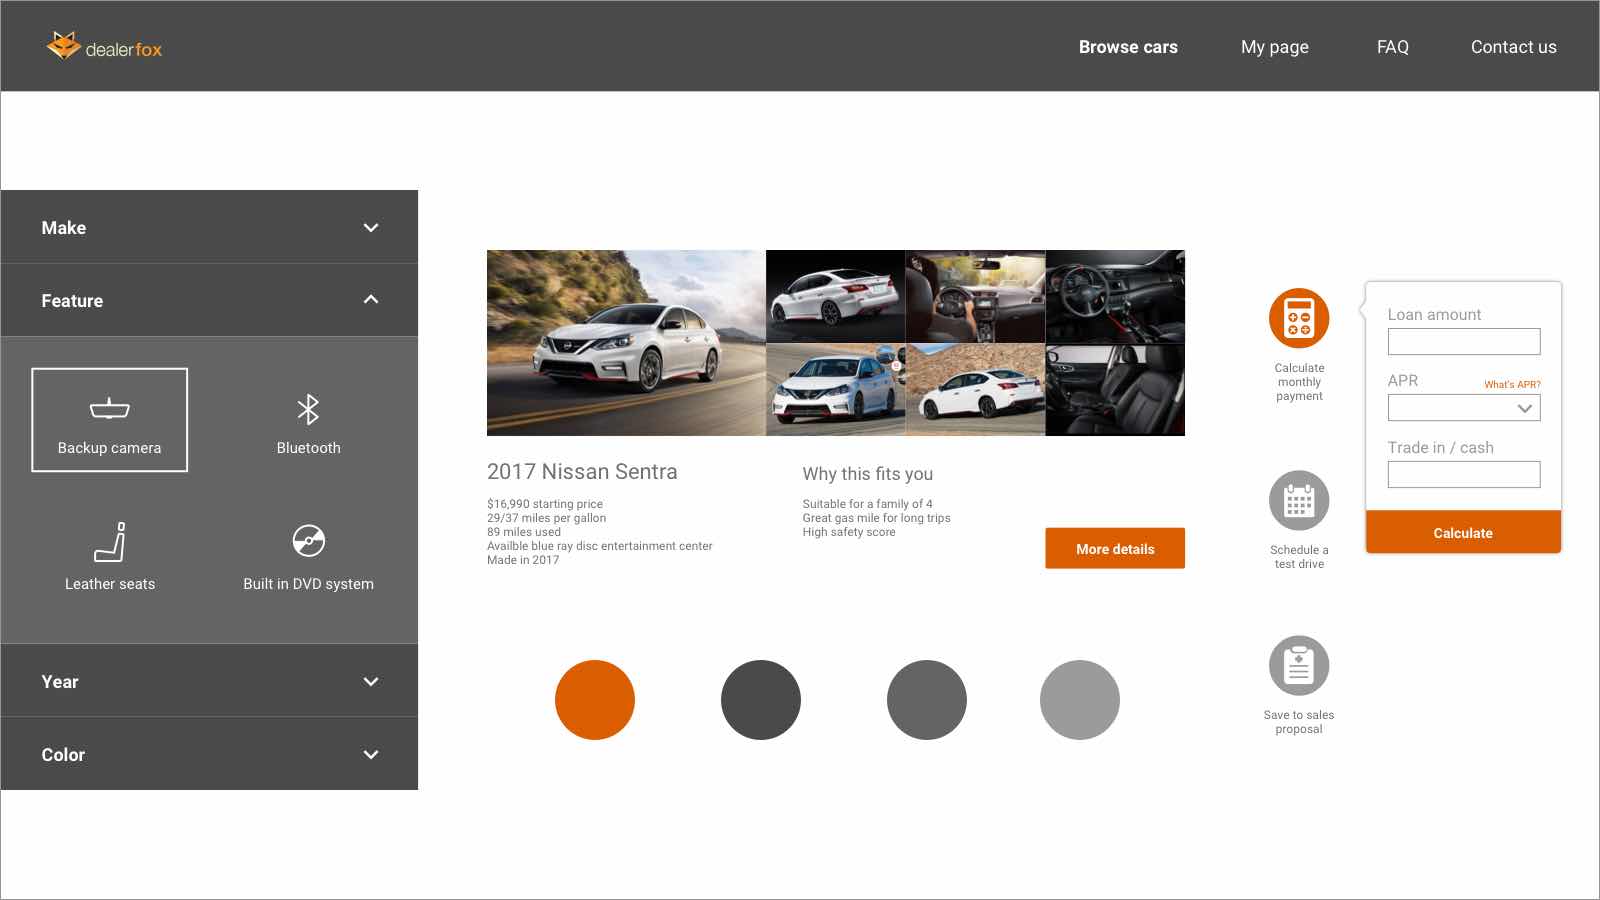Click the 'High safety score' text
The height and width of the screenshot is (900, 1600).
(x=849, y=532)
